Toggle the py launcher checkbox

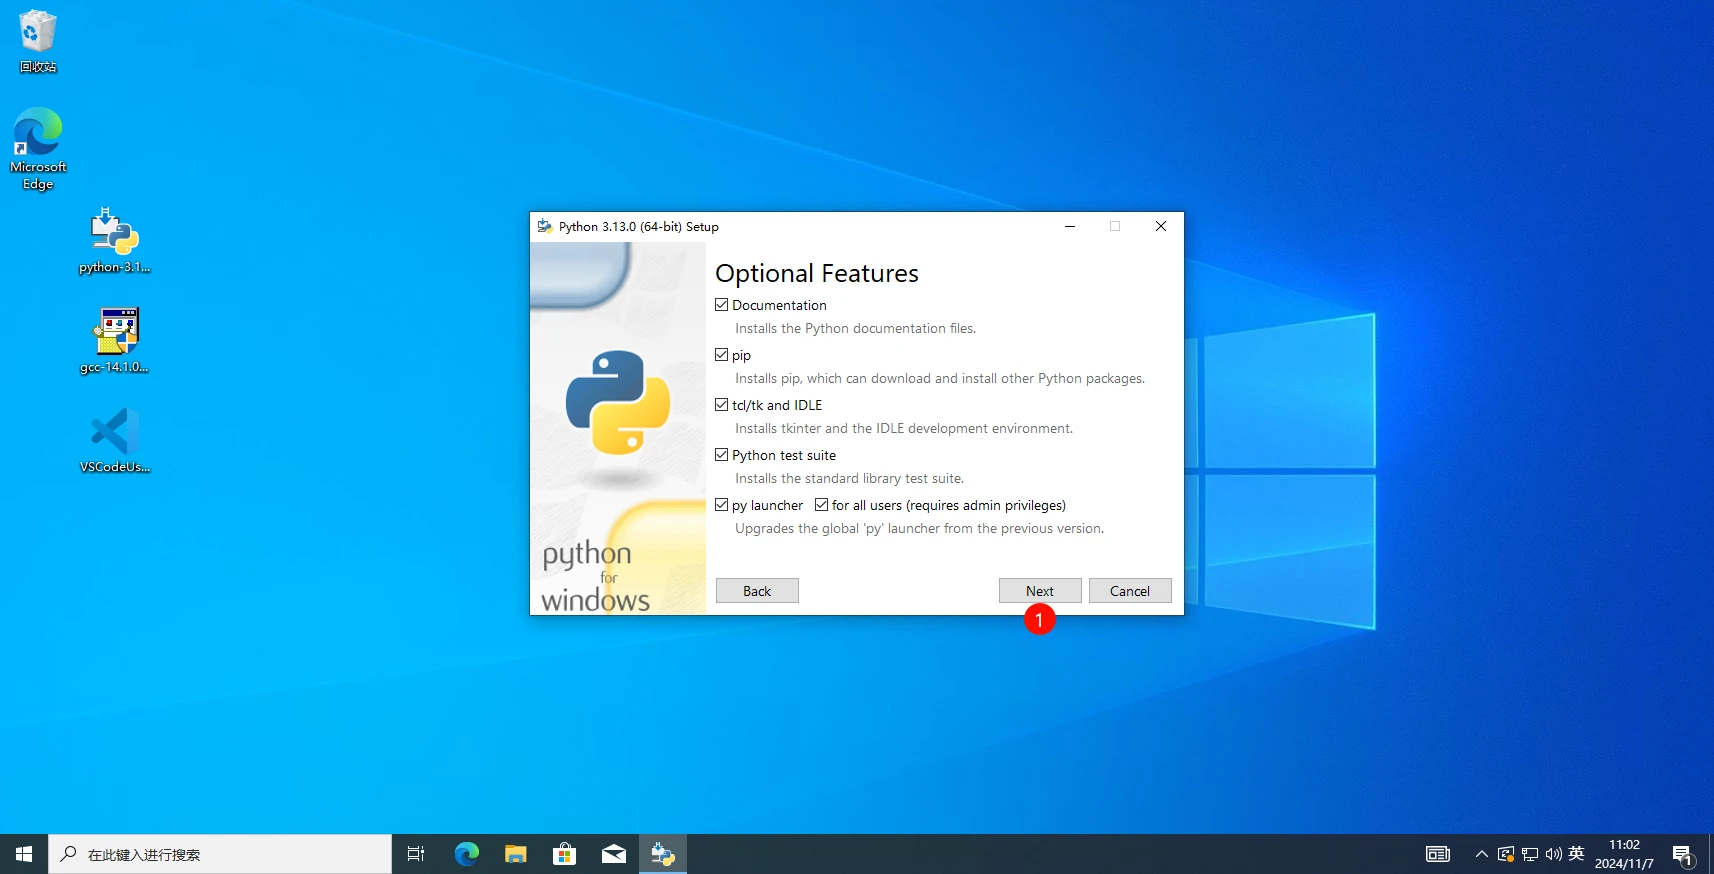pyautogui.click(x=722, y=505)
